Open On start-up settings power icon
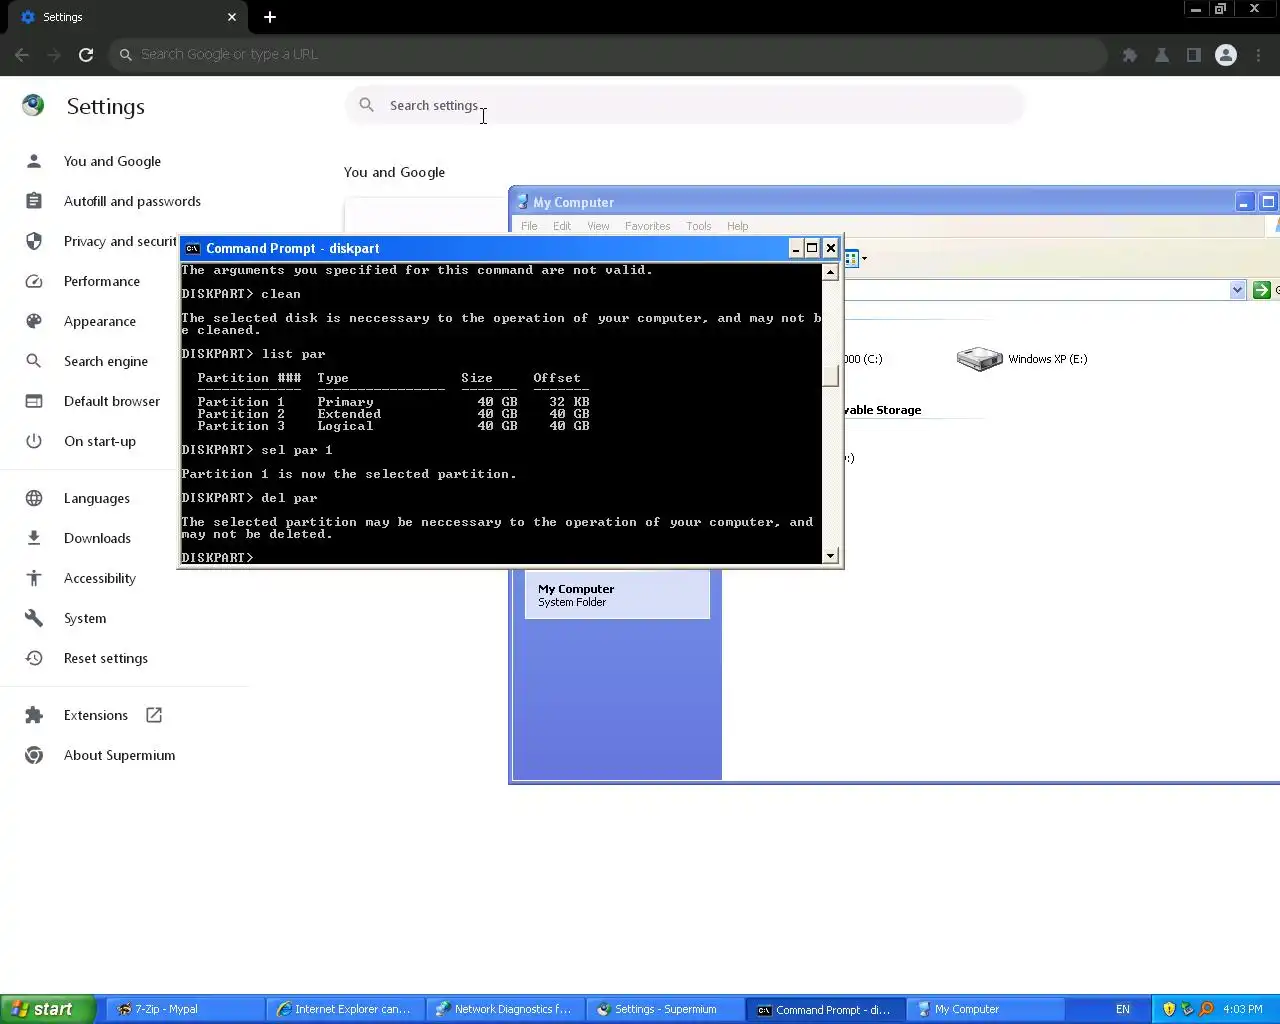The width and height of the screenshot is (1280, 1024). tap(34, 441)
